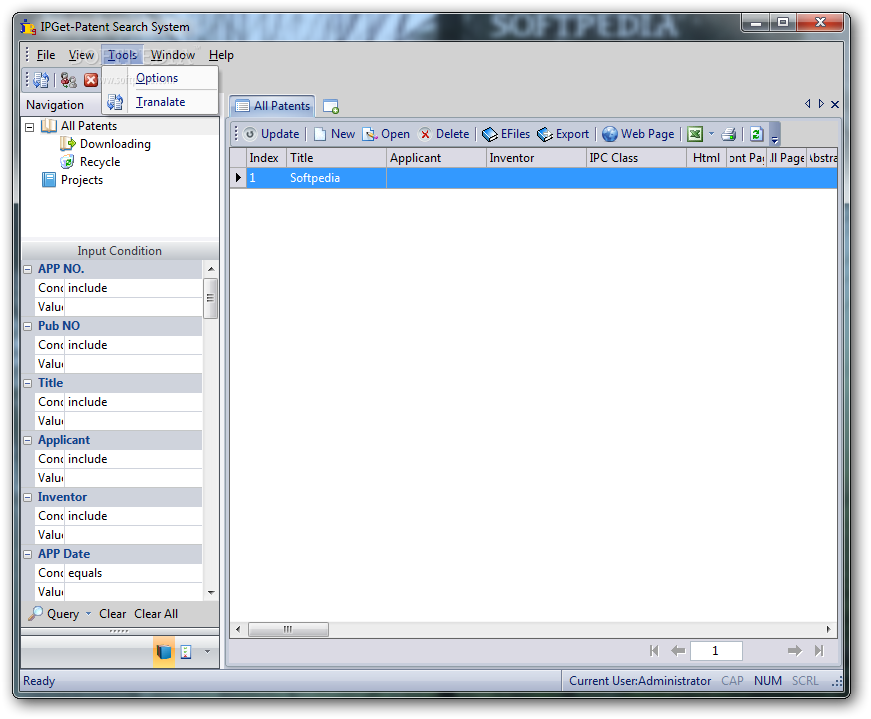Screen dimensions: 871x719
Task: Open the Web Page view
Action: click(x=638, y=134)
